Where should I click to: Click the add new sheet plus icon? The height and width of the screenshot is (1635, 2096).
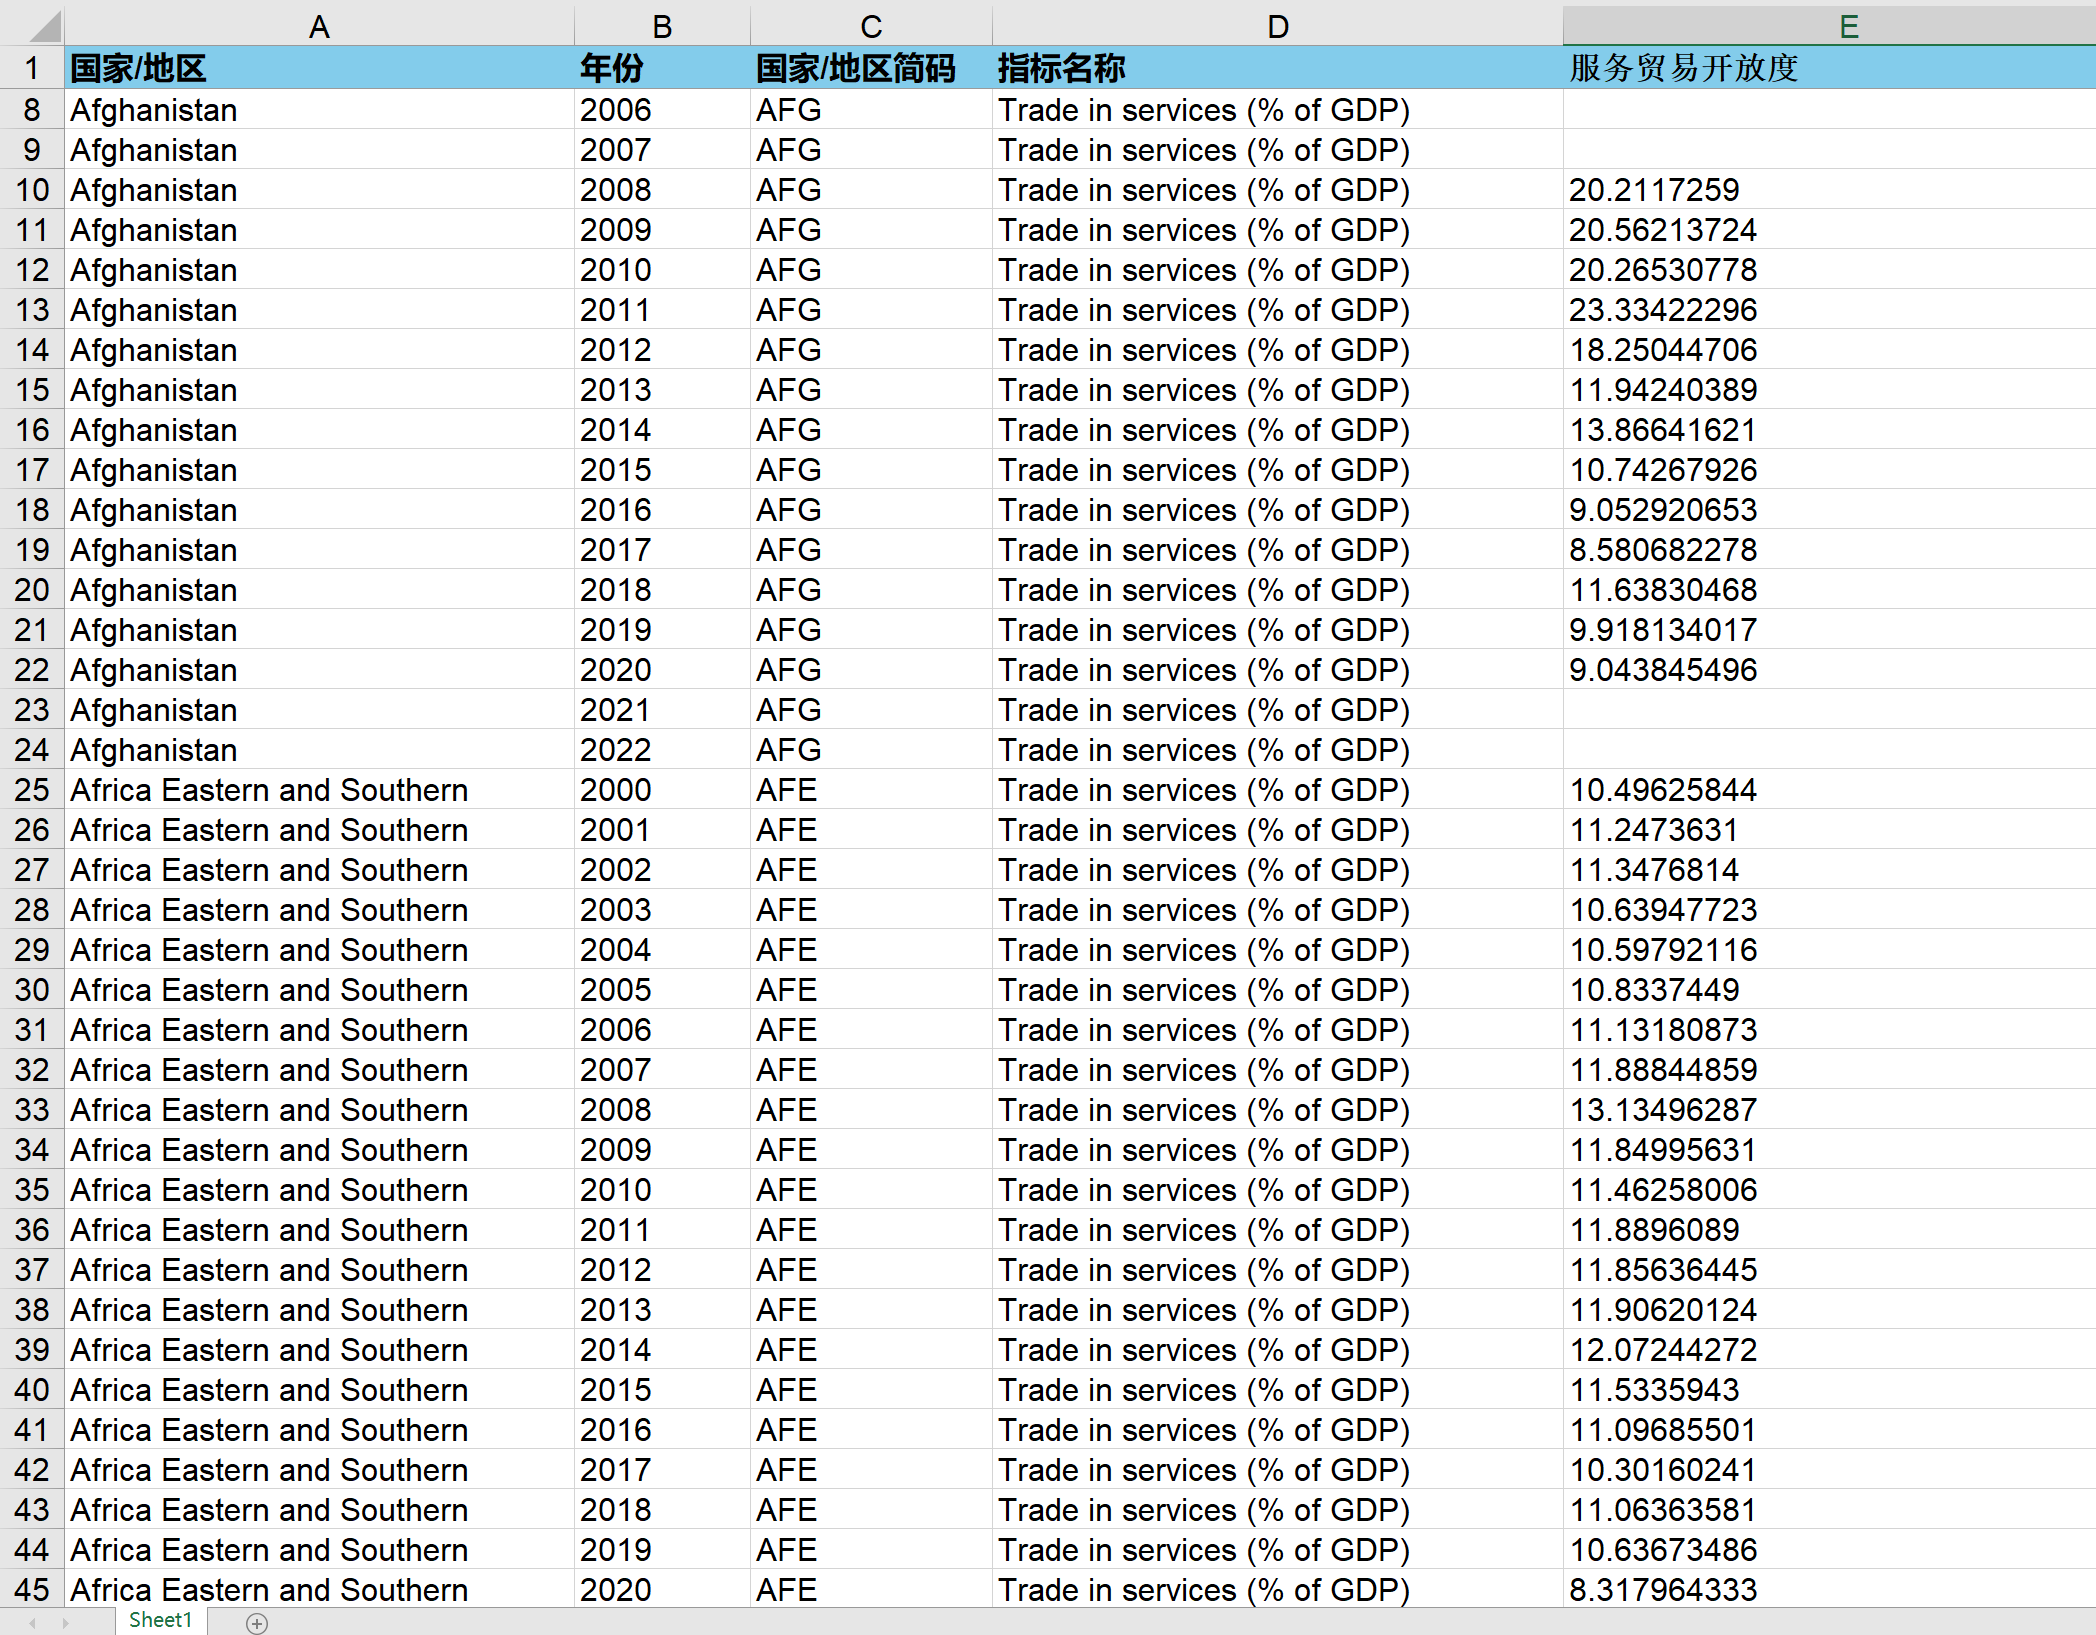pyautogui.click(x=257, y=1623)
